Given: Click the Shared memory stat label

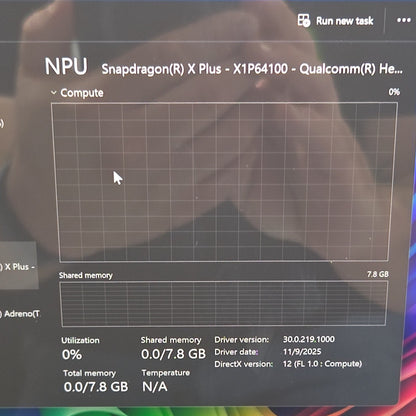Looking at the screenshot, I should tap(171, 340).
